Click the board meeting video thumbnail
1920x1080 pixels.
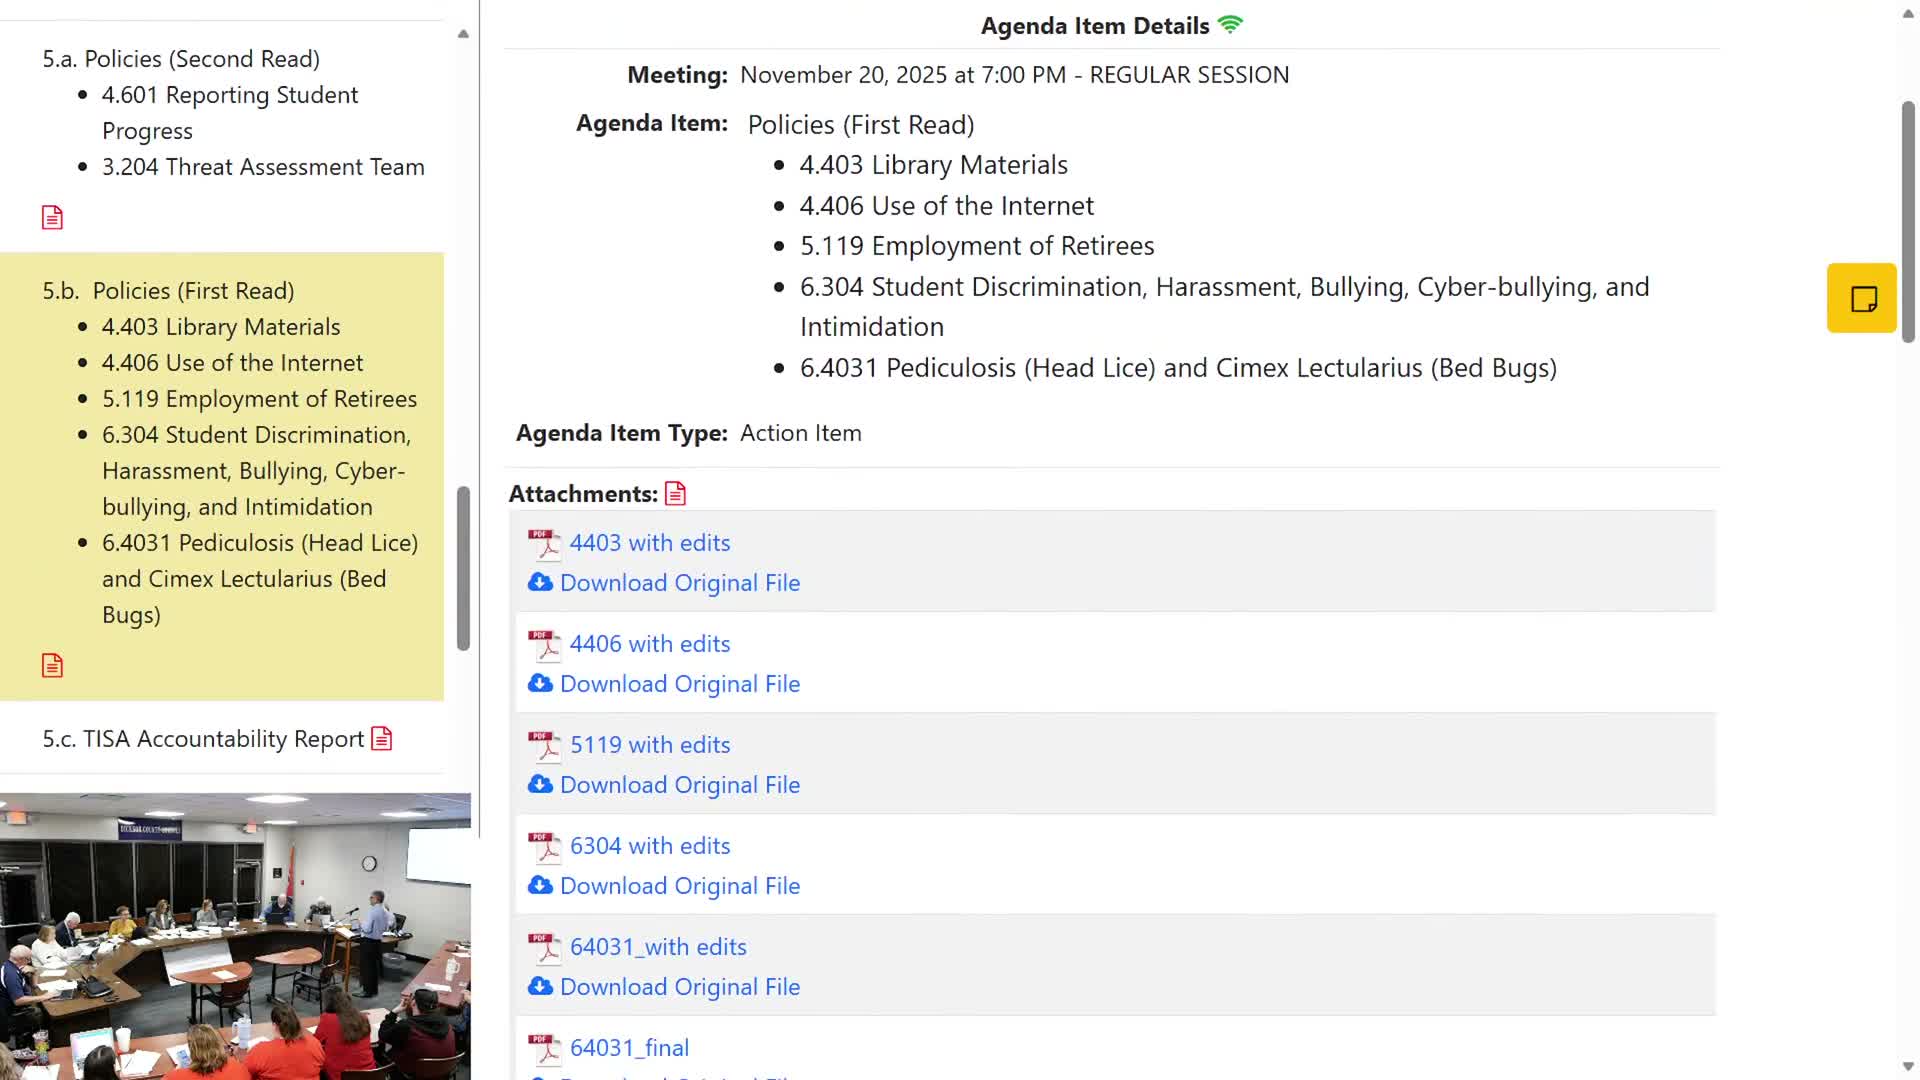[235, 936]
